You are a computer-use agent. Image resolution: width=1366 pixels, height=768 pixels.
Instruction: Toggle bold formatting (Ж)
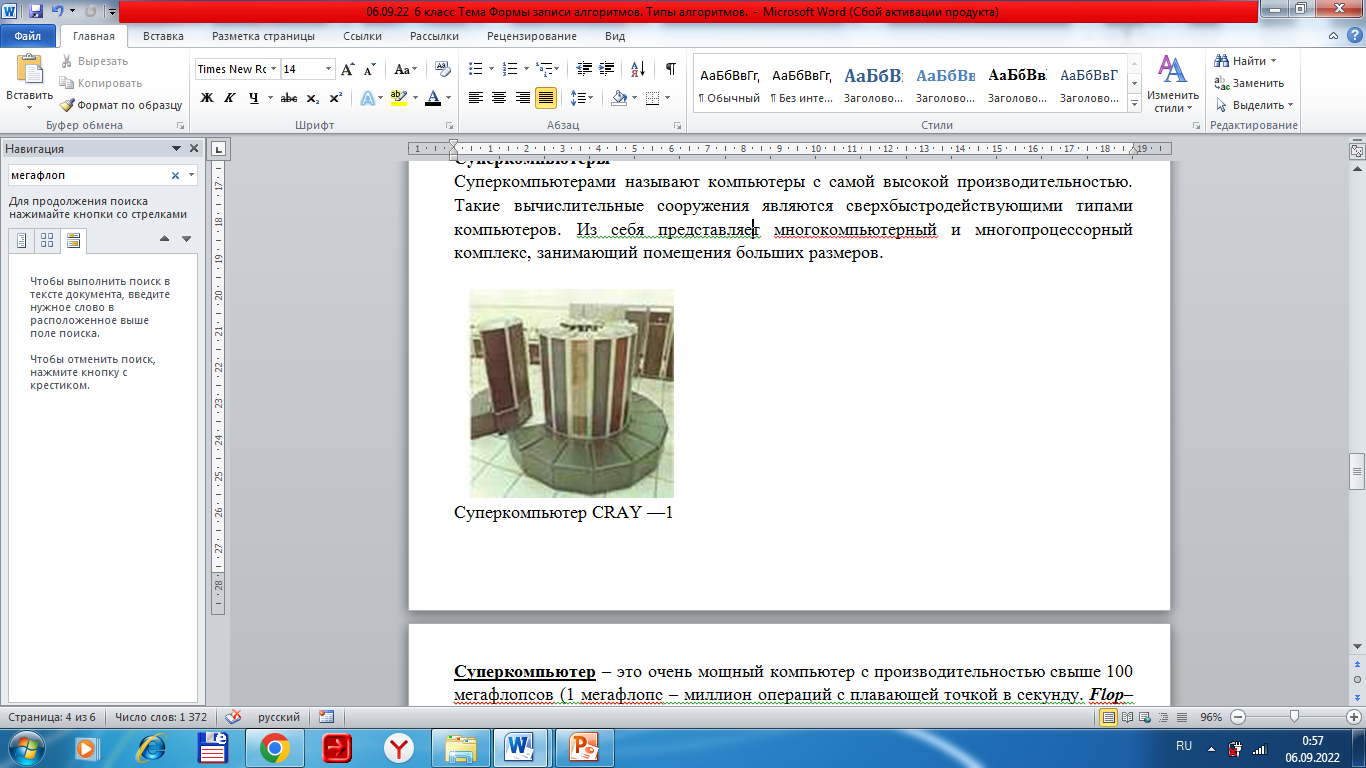click(x=207, y=98)
